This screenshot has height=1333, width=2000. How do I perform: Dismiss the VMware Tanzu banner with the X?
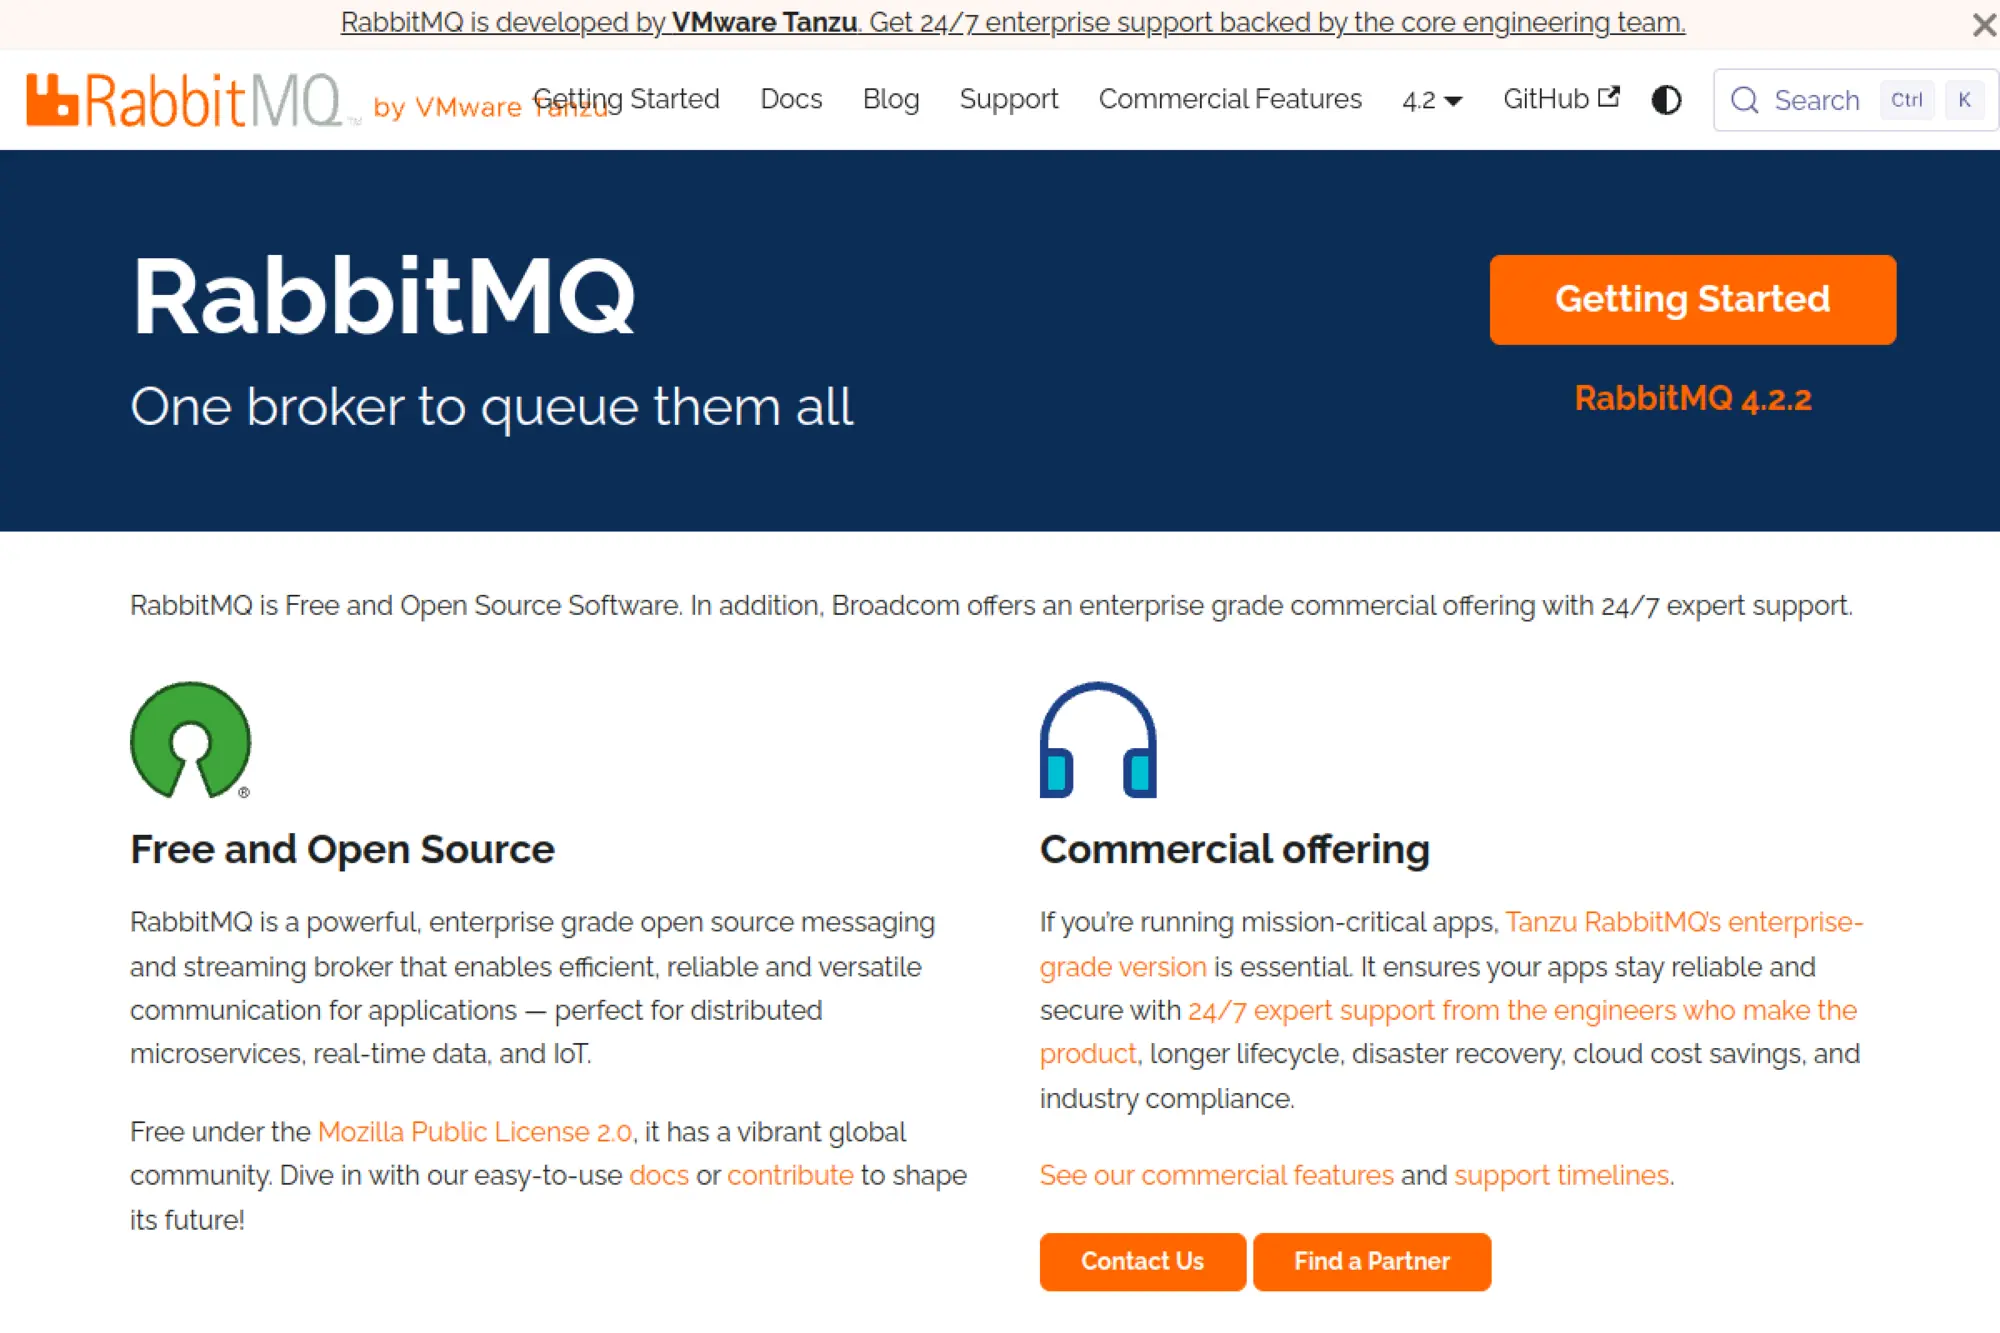coord(1983,24)
